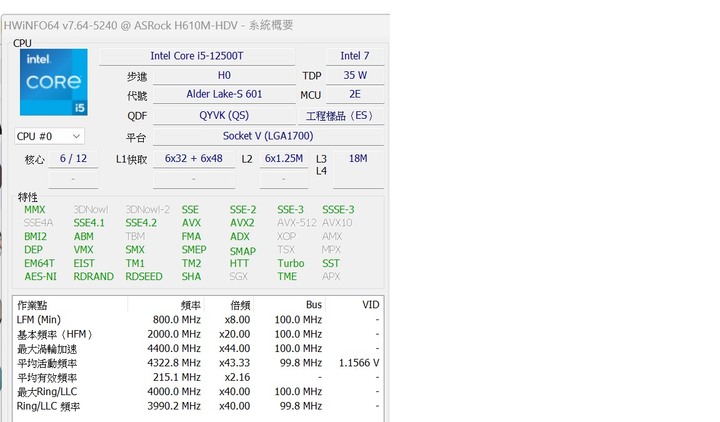Click the SMAP feature flag

pos(242,251)
